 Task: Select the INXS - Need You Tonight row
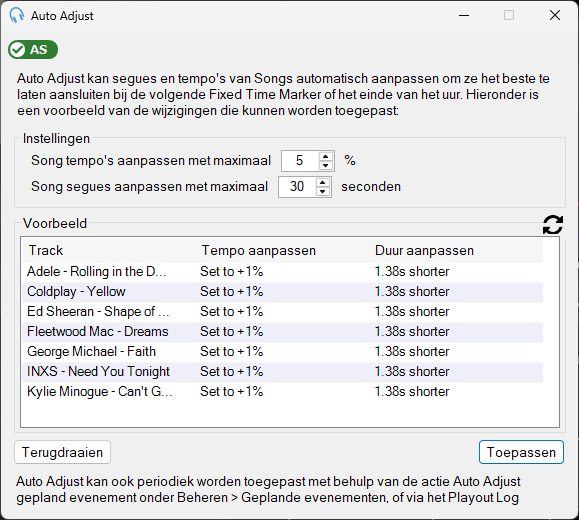(x=282, y=372)
